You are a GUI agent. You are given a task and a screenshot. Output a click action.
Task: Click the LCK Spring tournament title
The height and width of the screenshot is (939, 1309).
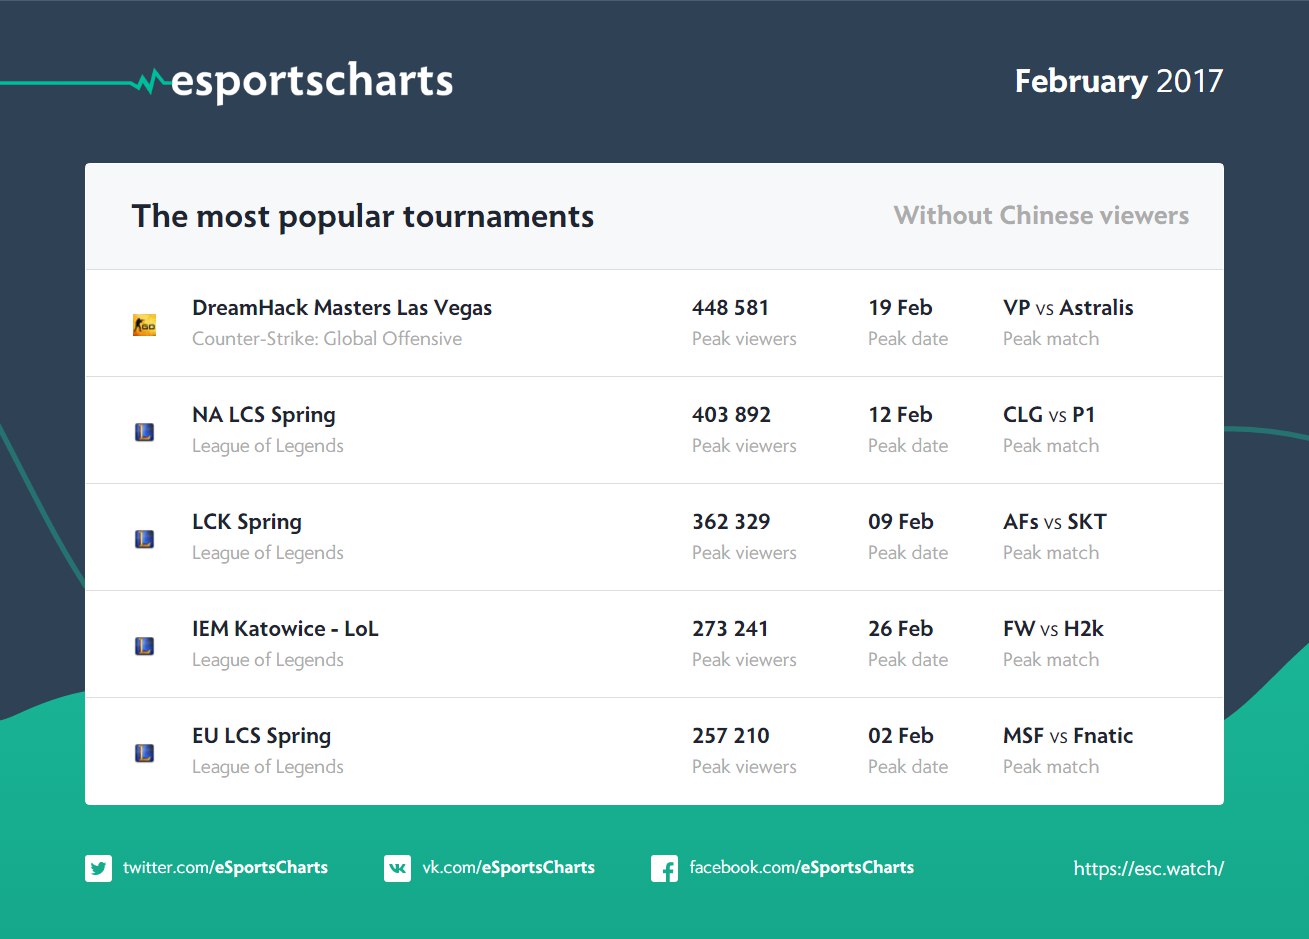tap(247, 522)
